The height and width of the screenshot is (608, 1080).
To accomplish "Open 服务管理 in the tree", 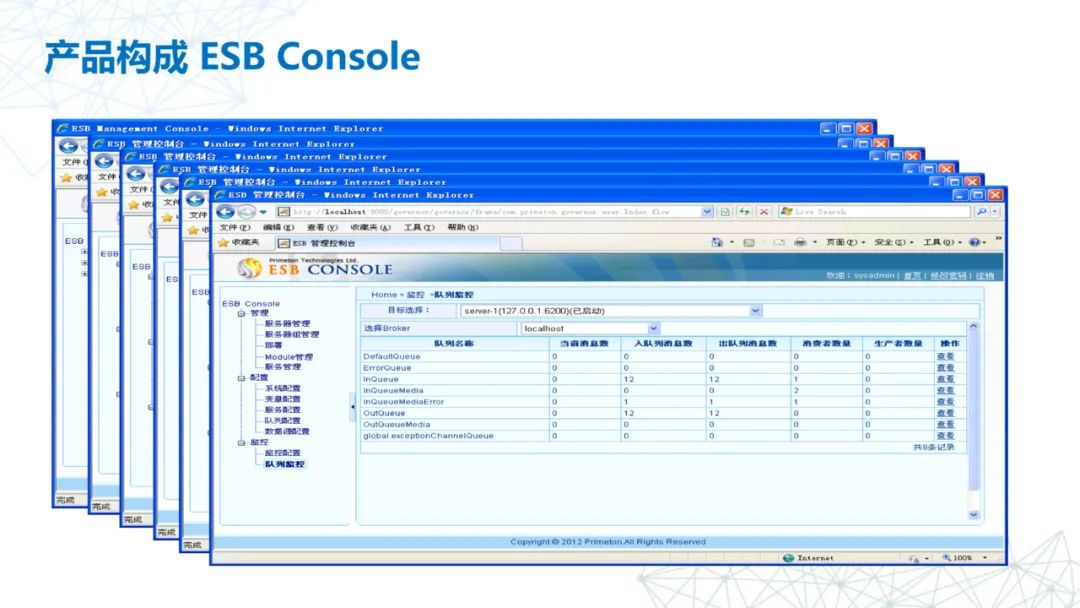I will coord(282,367).
